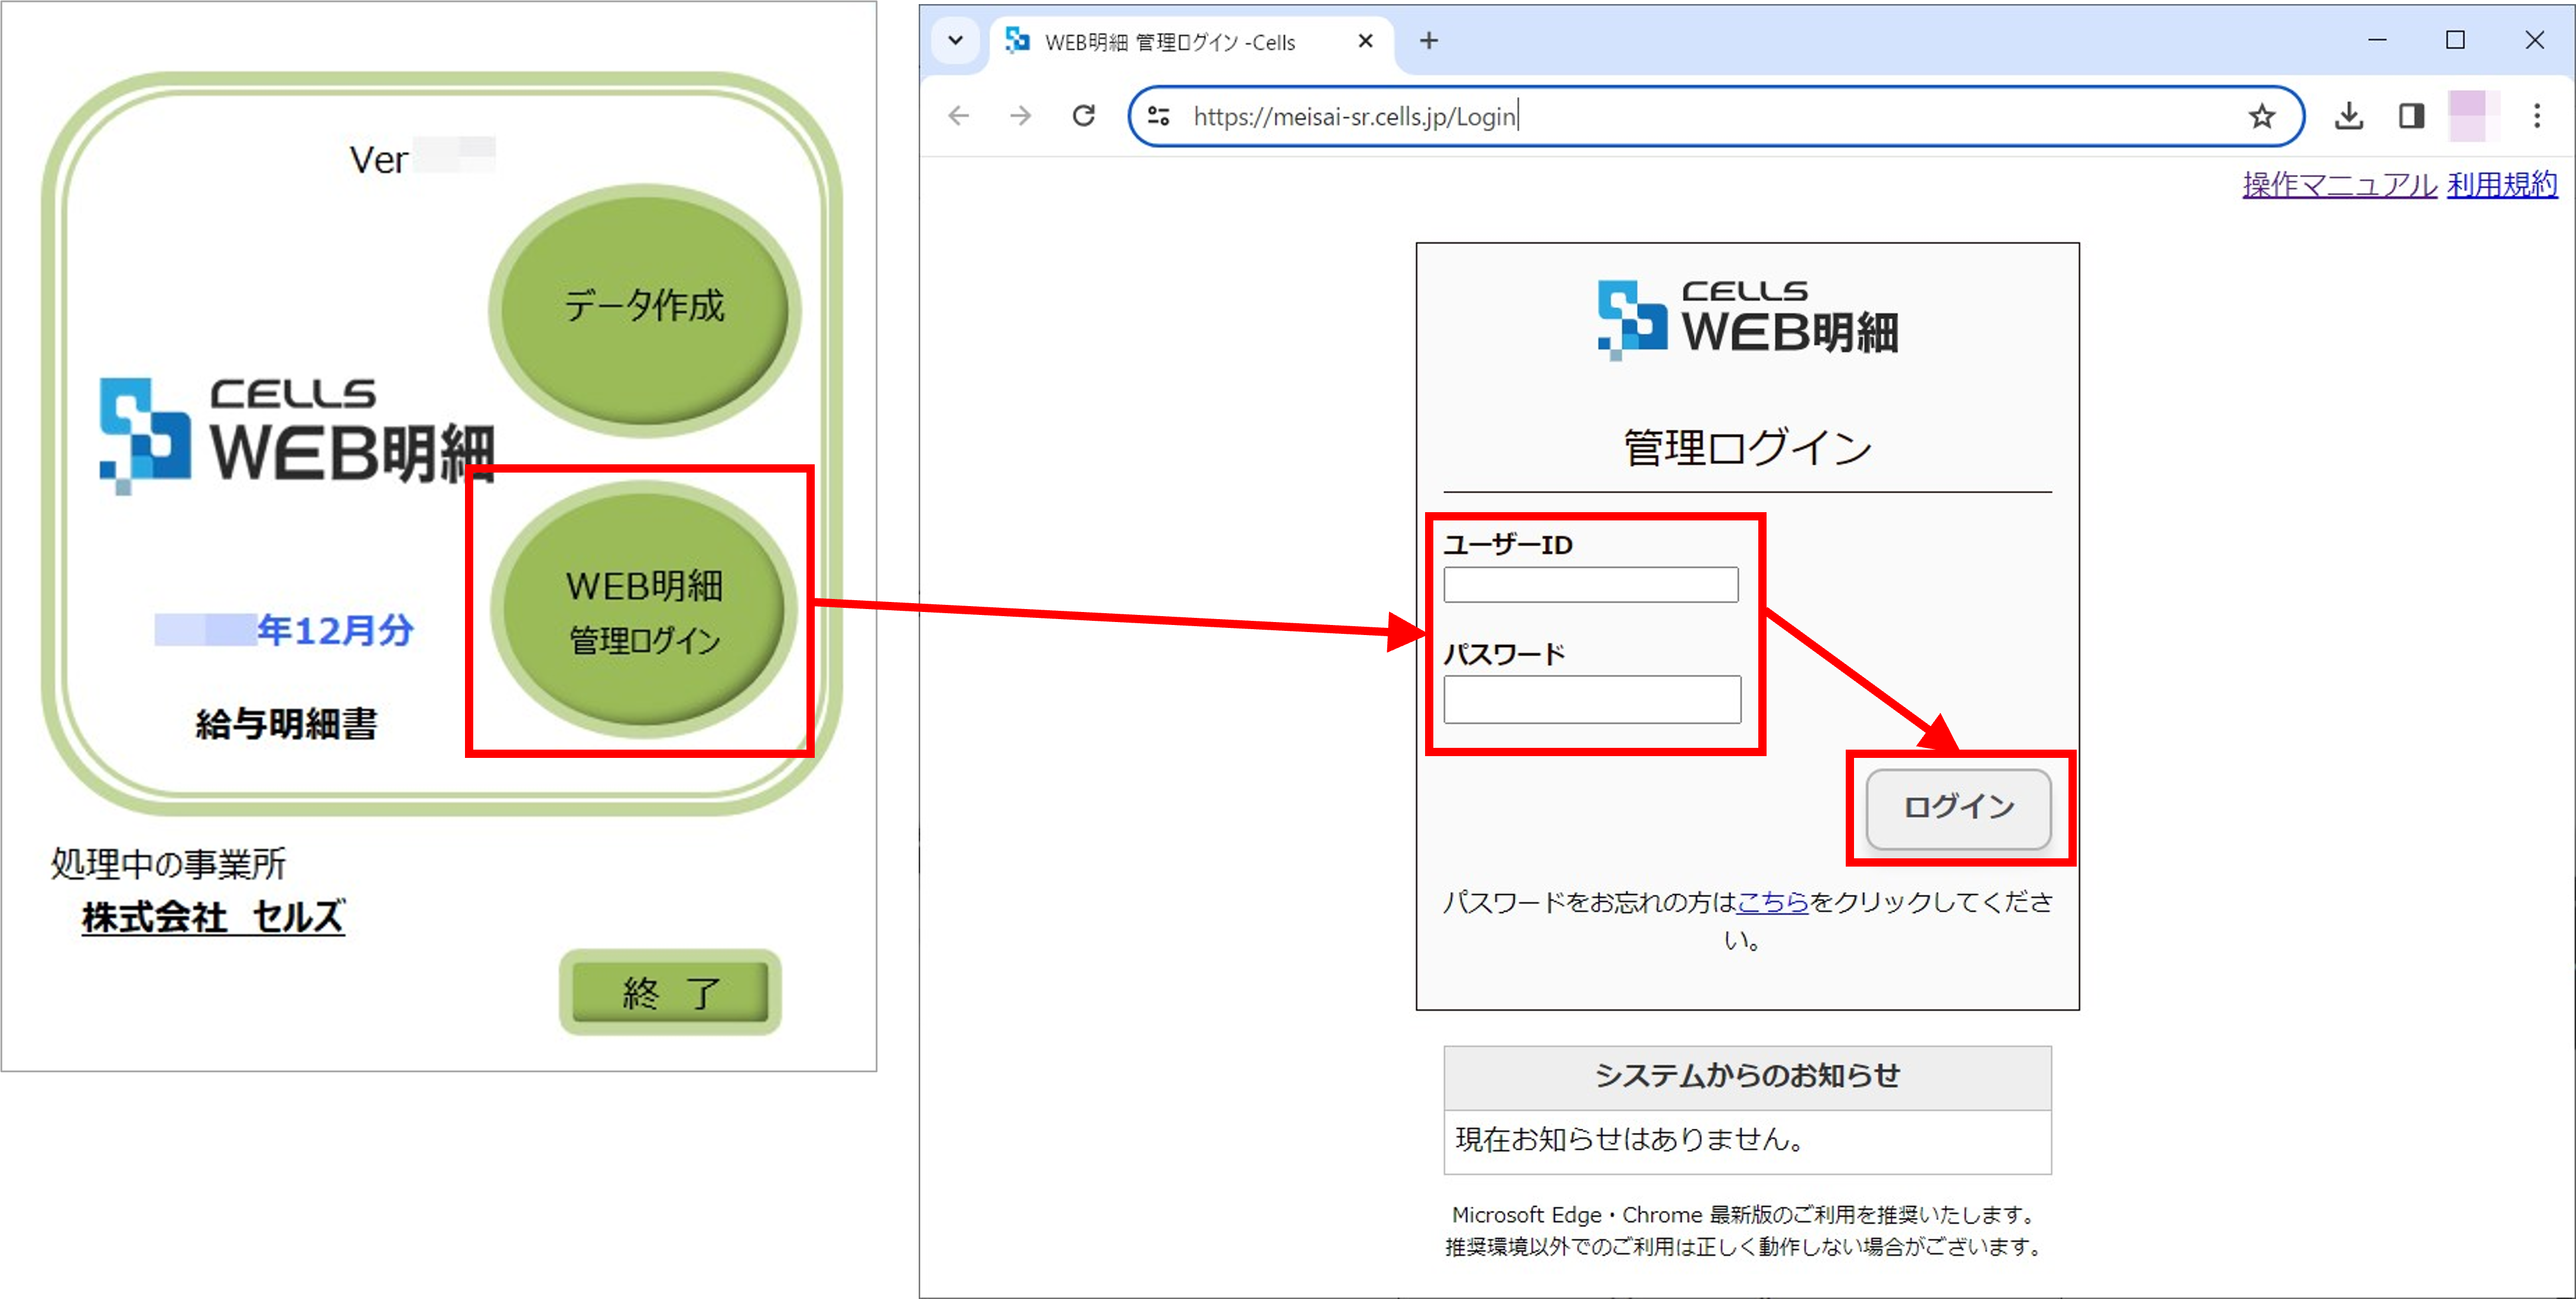
Task: Open the side panel icon next to downloads
Action: tap(2411, 116)
